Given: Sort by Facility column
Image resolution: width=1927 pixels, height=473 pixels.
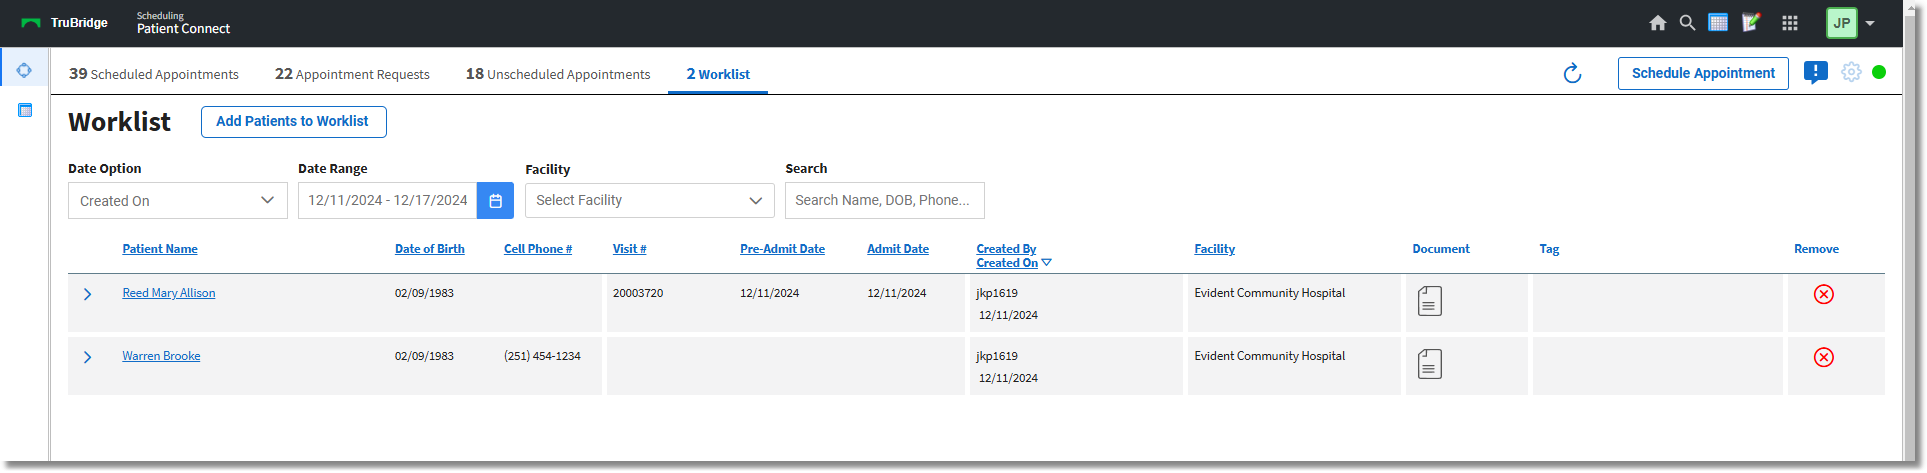Looking at the screenshot, I should coord(1214,249).
